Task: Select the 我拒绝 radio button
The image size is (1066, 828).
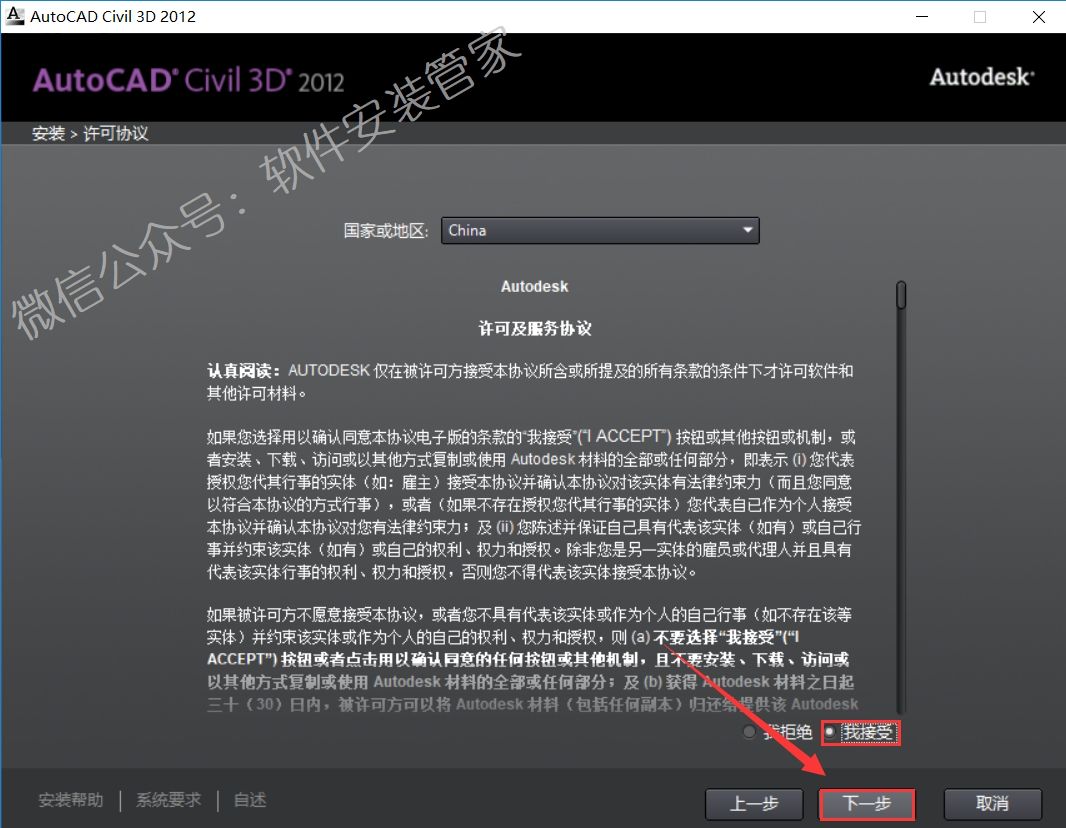Action: [x=750, y=733]
